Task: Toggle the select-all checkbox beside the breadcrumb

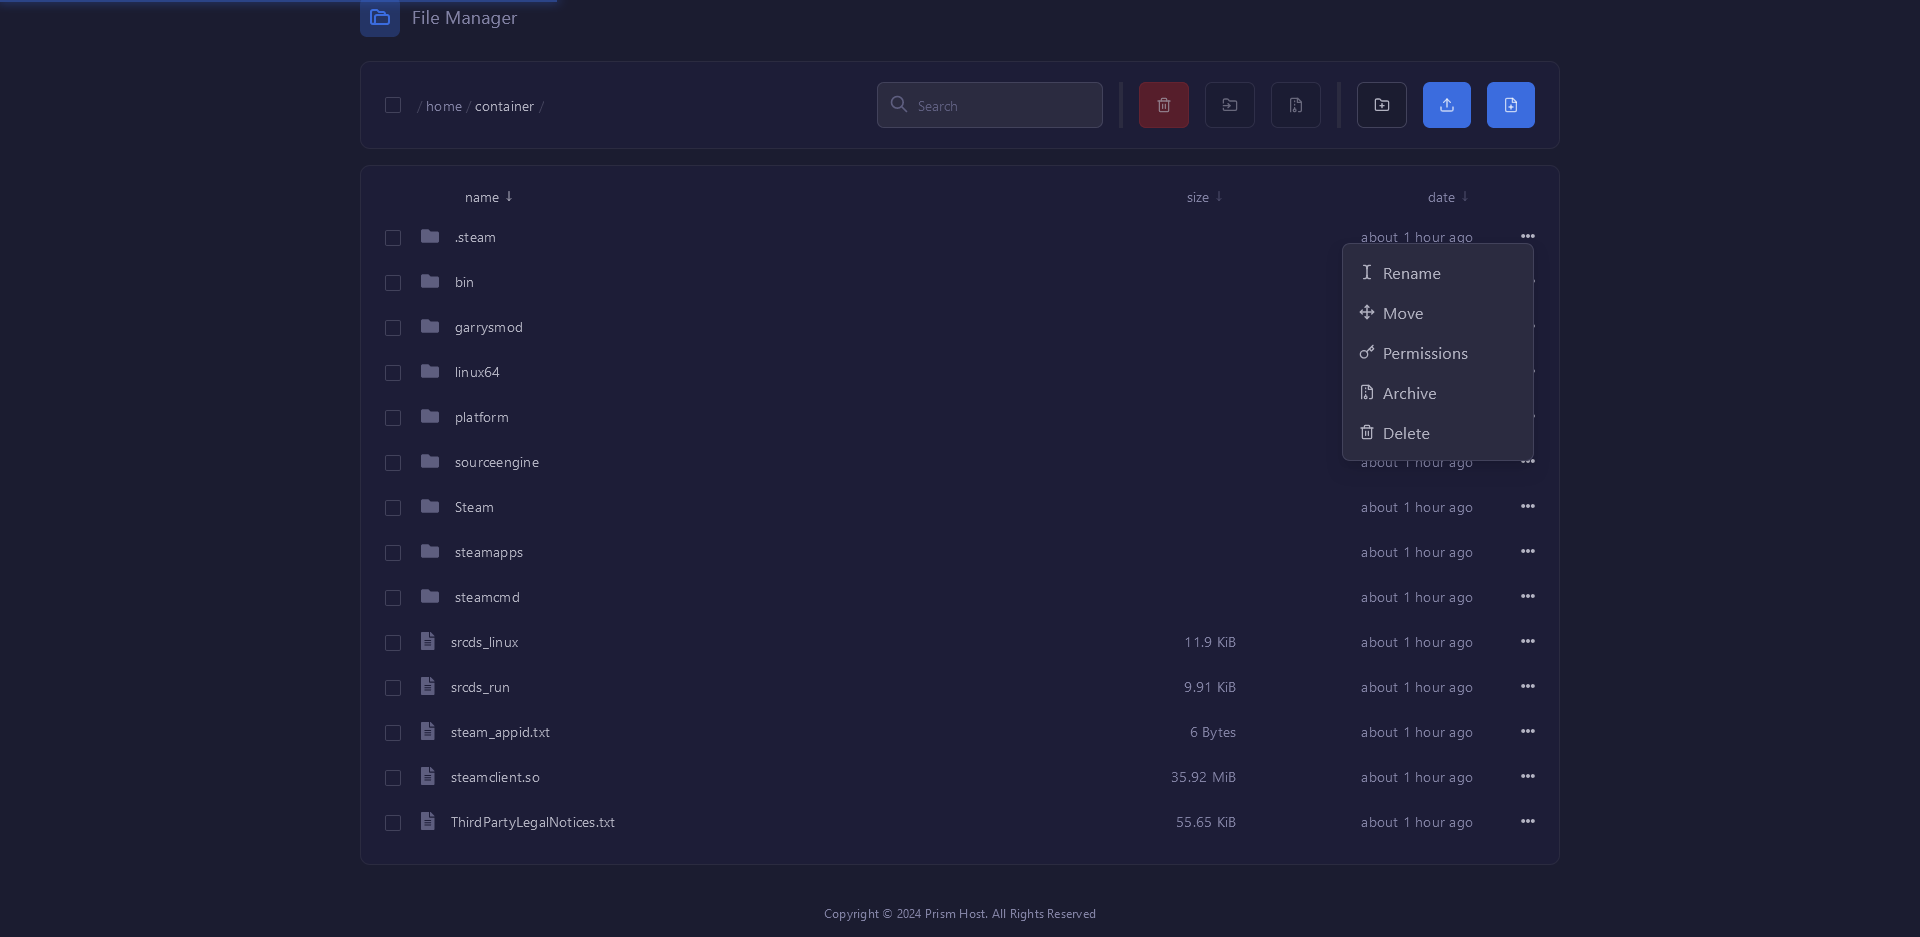Action: (393, 106)
